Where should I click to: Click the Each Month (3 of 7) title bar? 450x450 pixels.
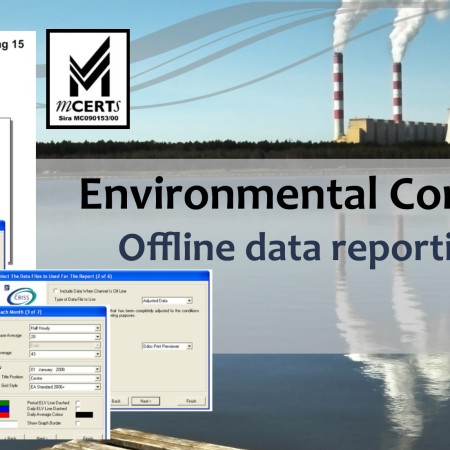coord(53,312)
